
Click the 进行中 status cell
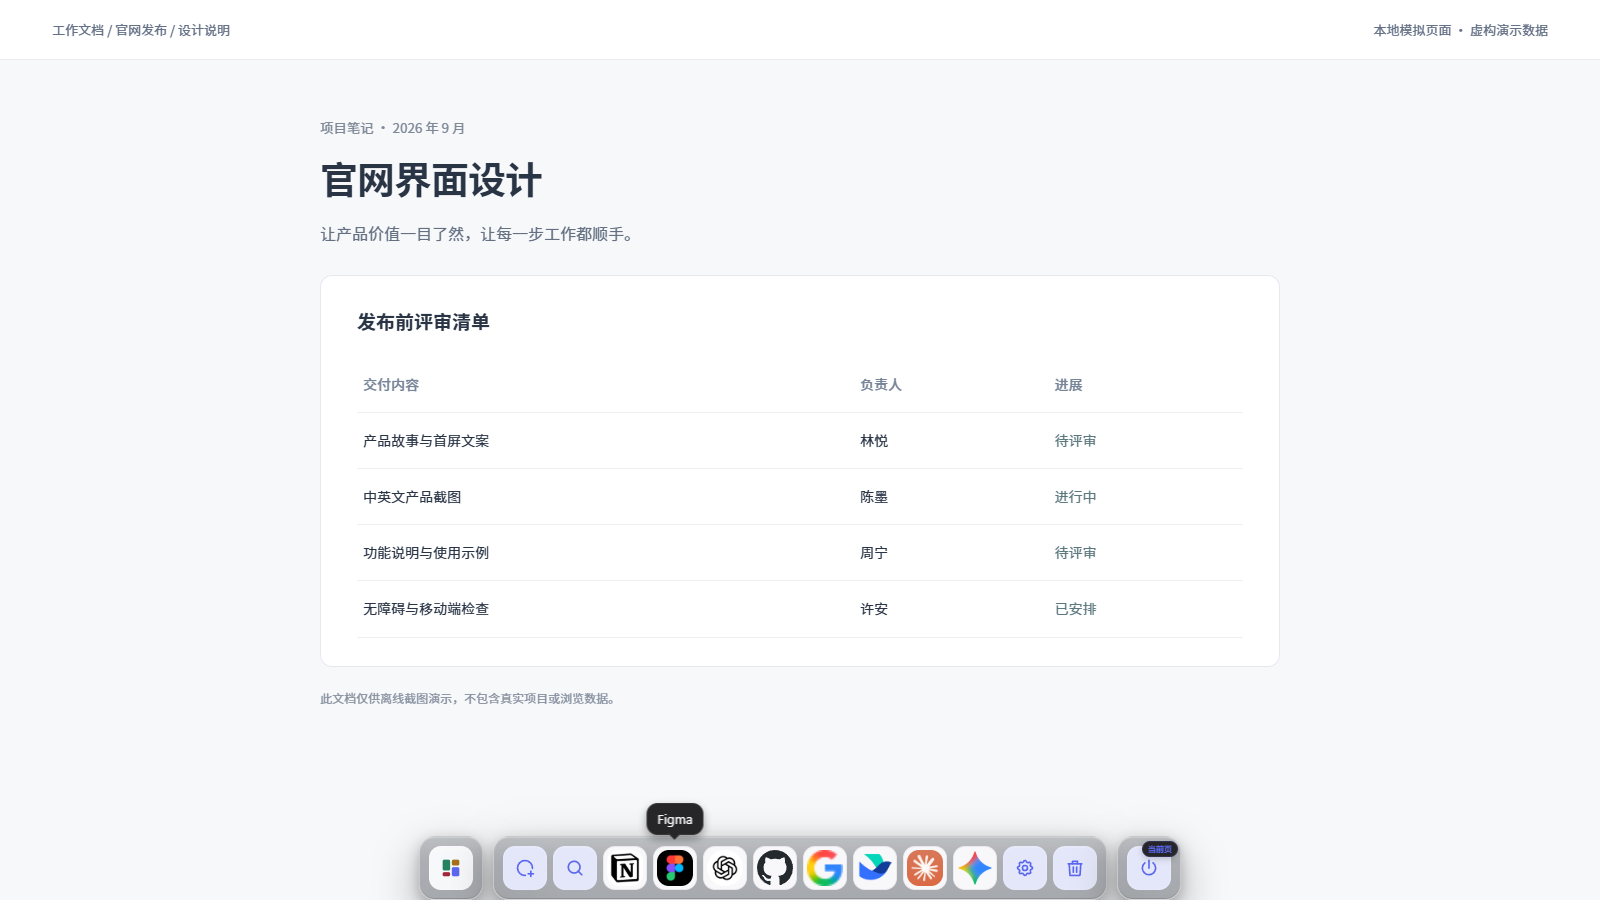[x=1075, y=497]
